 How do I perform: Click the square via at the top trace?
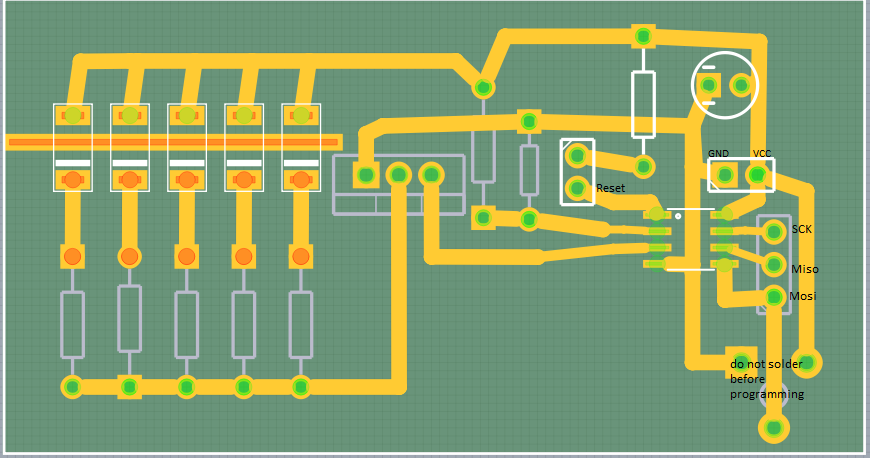click(643, 37)
